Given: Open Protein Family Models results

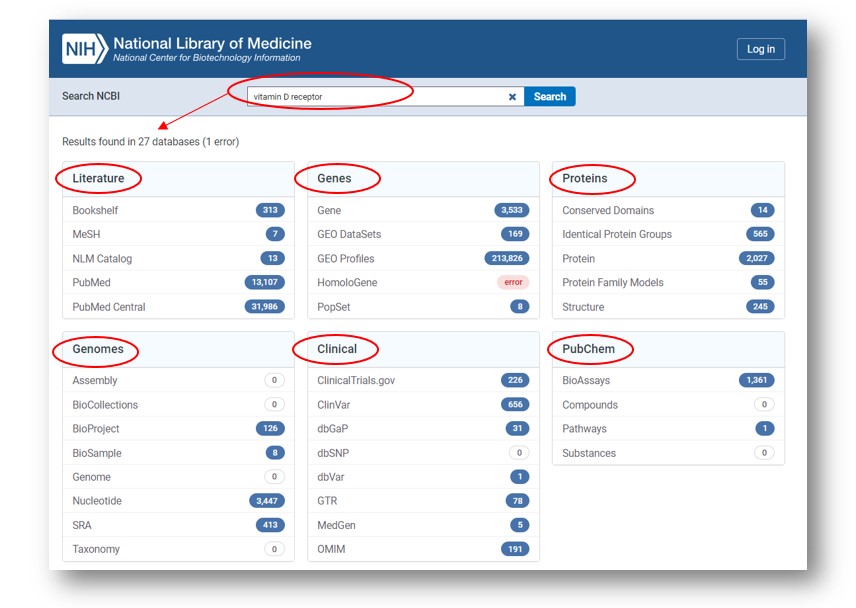Looking at the screenshot, I should [x=668, y=282].
